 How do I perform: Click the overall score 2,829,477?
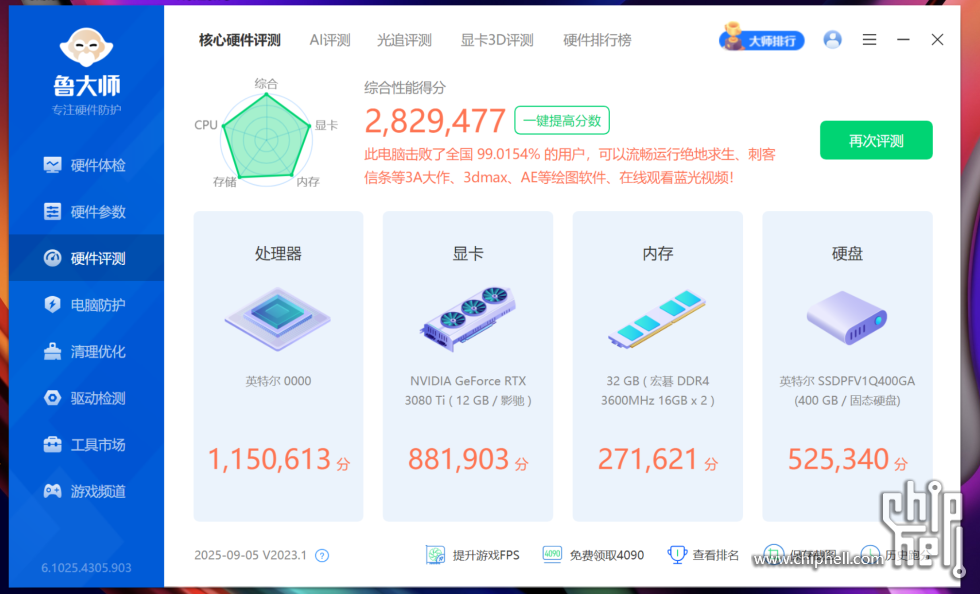(434, 121)
